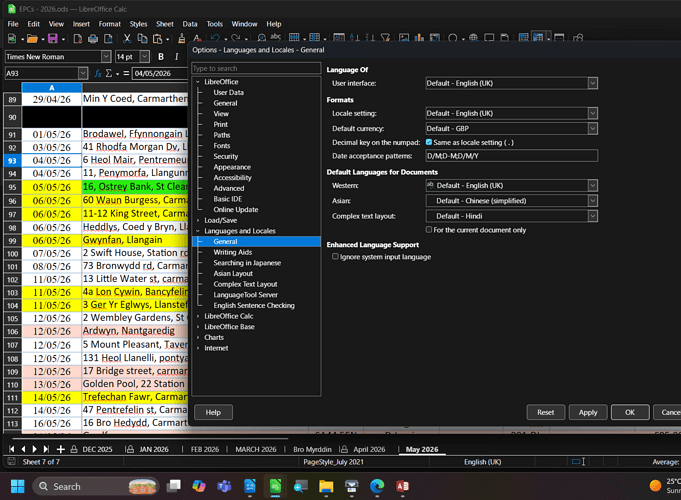Run the spelling check
The height and width of the screenshot is (500, 681).
pos(276,38)
